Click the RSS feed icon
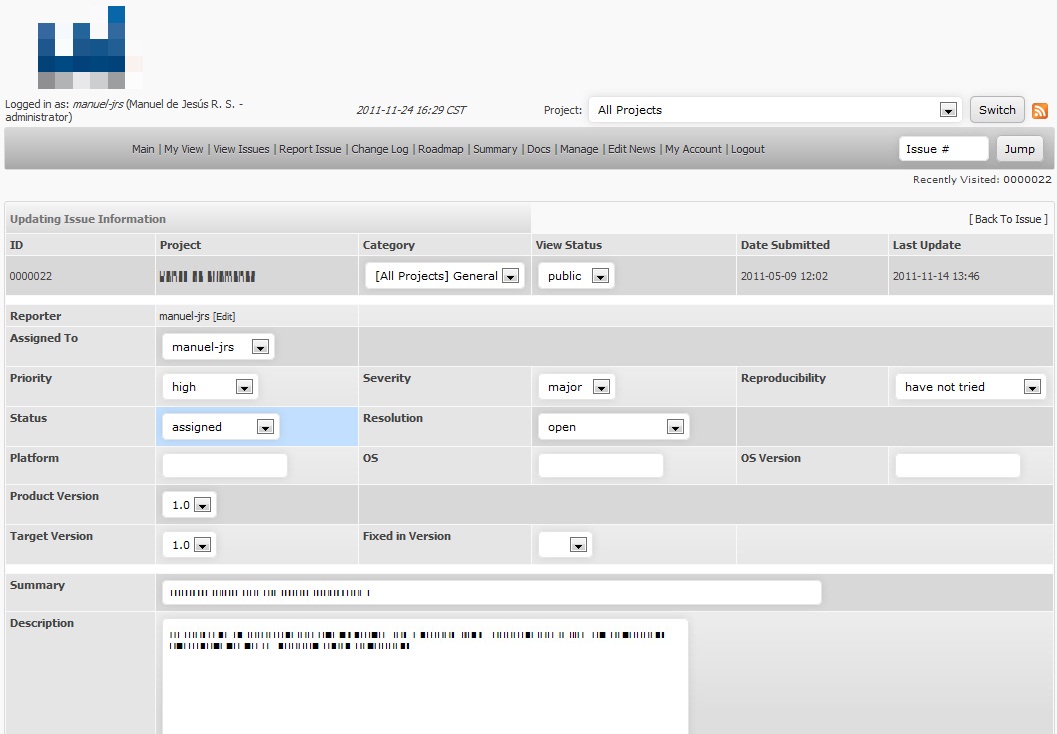Viewport: 1057px width, 734px height. click(1040, 111)
